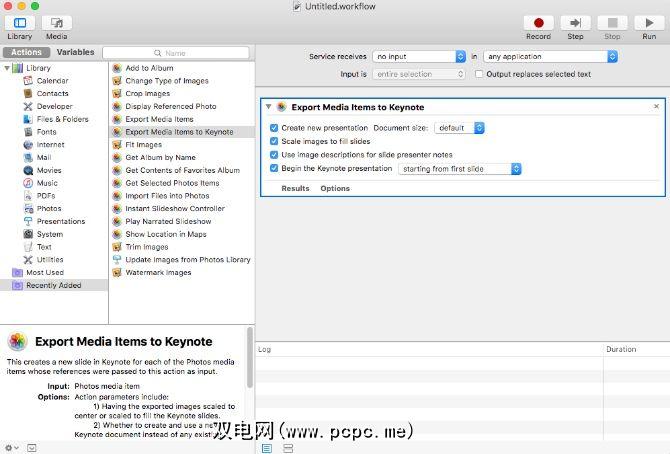This screenshot has height=454, width=670.
Task: Select the Developer category
Action: point(54,106)
